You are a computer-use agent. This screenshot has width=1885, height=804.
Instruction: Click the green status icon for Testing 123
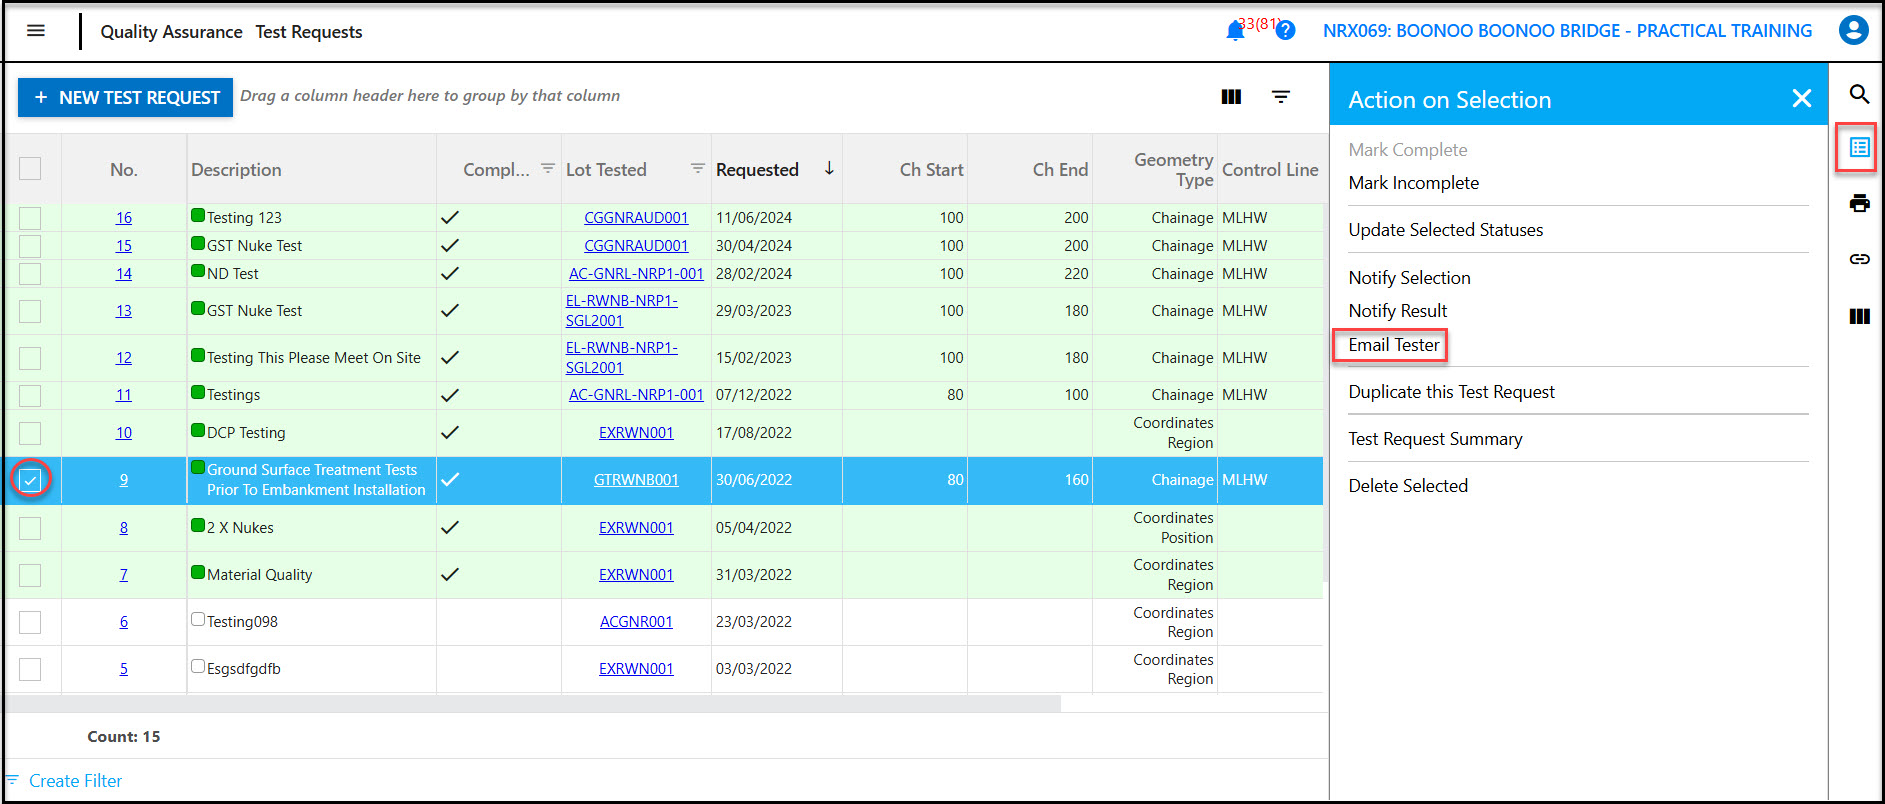click(198, 216)
